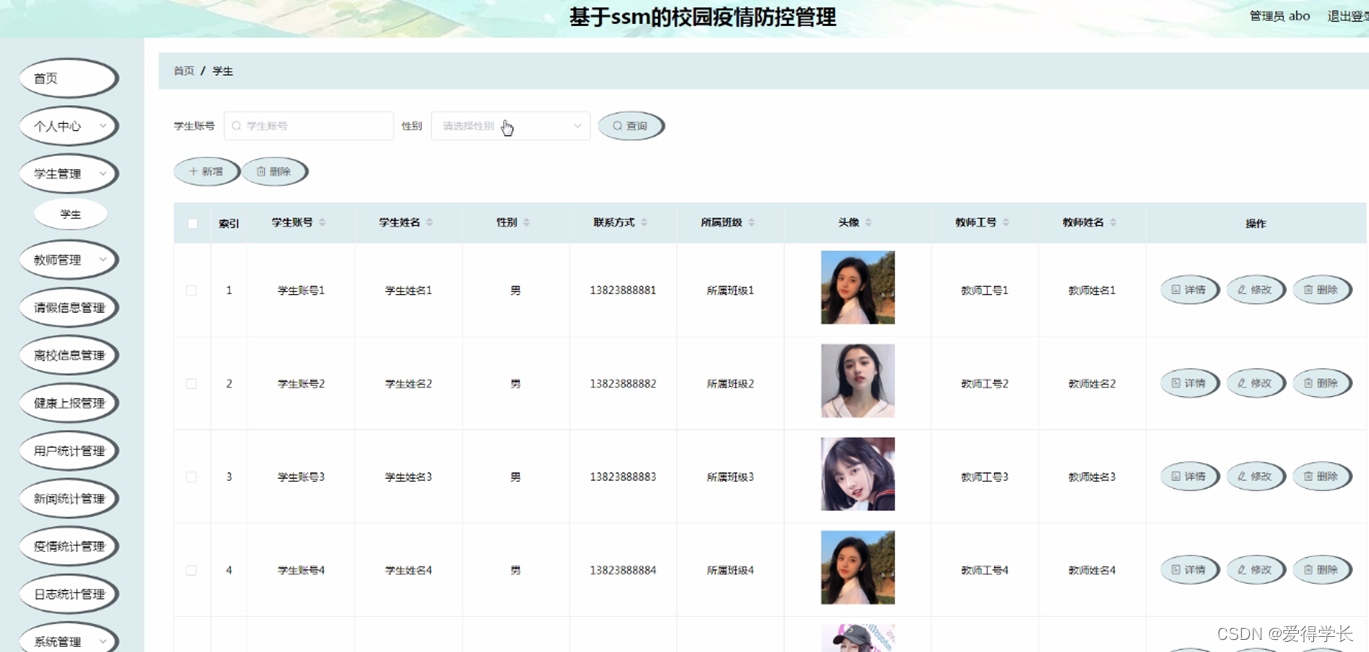Click the 新增 add button

[207, 172]
